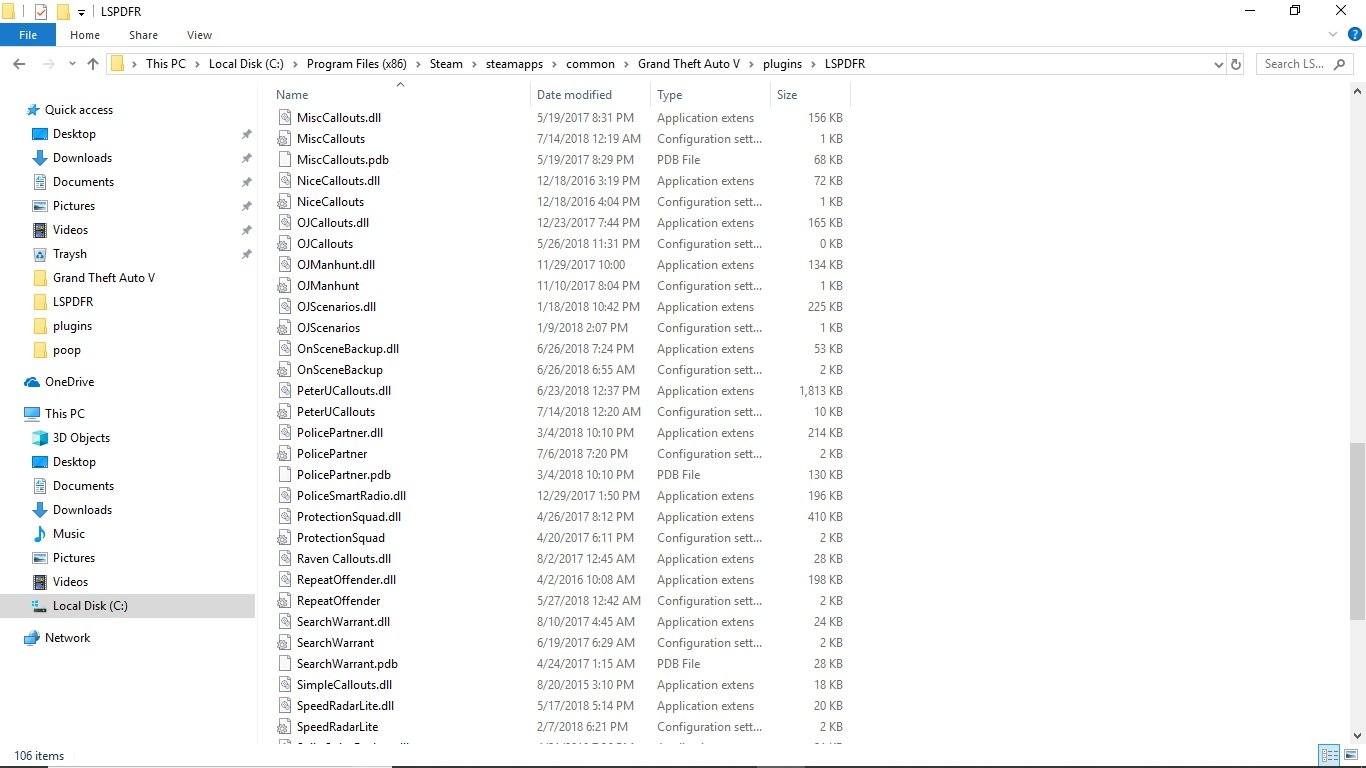Click the OJManhunt.dll file icon
The height and width of the screenshot is (768, 1366).
pos(285,265)
